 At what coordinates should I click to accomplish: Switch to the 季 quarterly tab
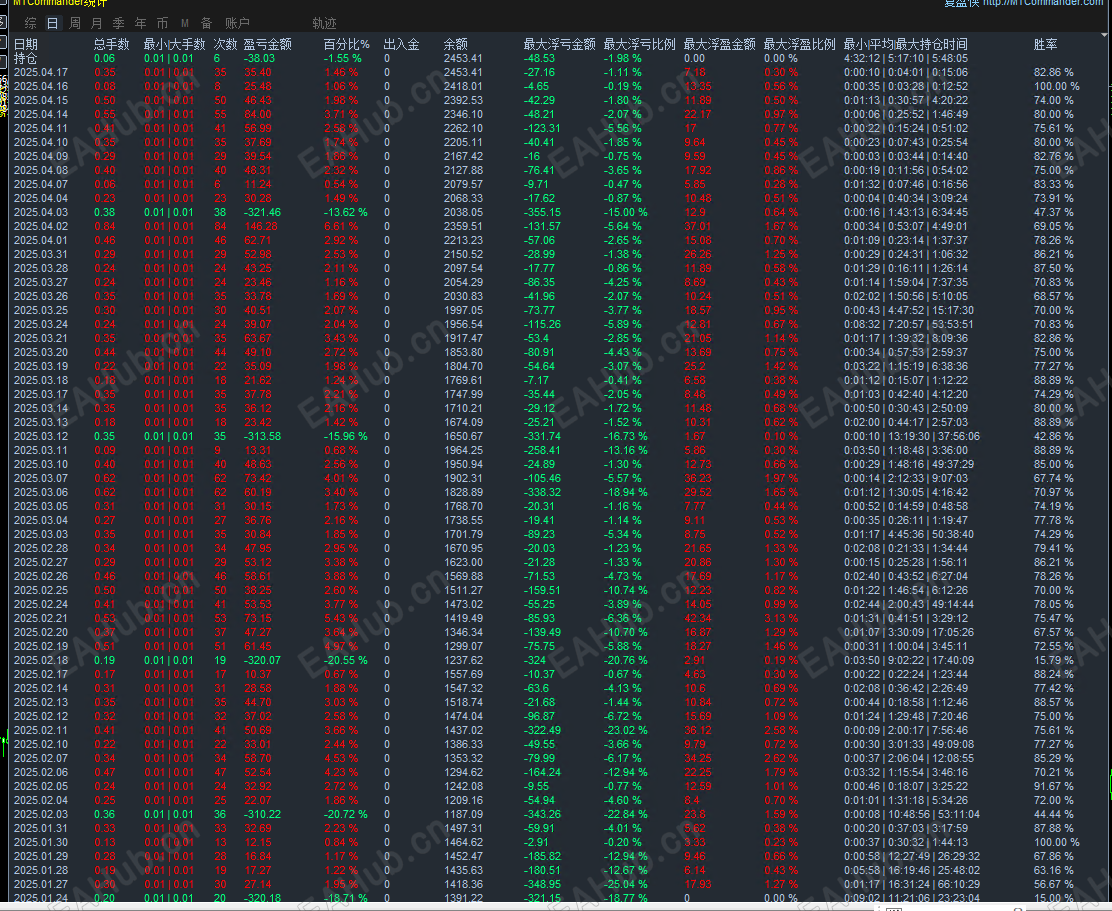coord(118,23)
